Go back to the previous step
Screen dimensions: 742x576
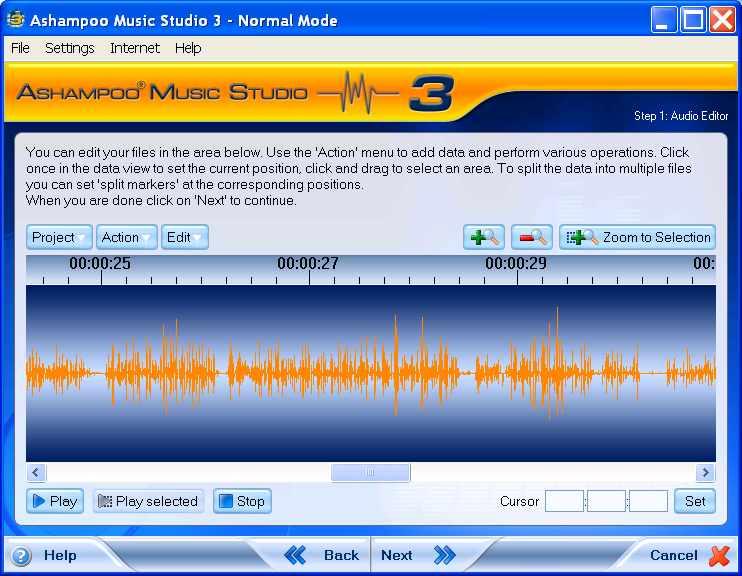tap(322, 555)
